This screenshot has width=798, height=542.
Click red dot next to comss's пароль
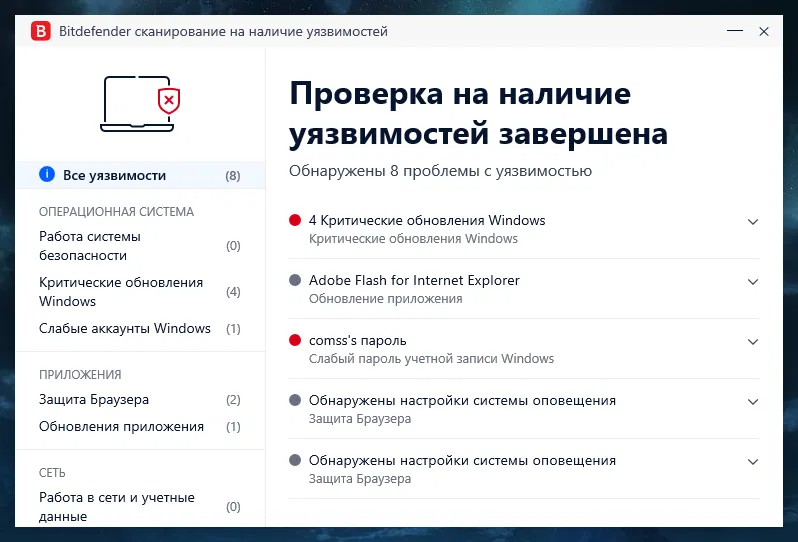click(x=295, y=340)
